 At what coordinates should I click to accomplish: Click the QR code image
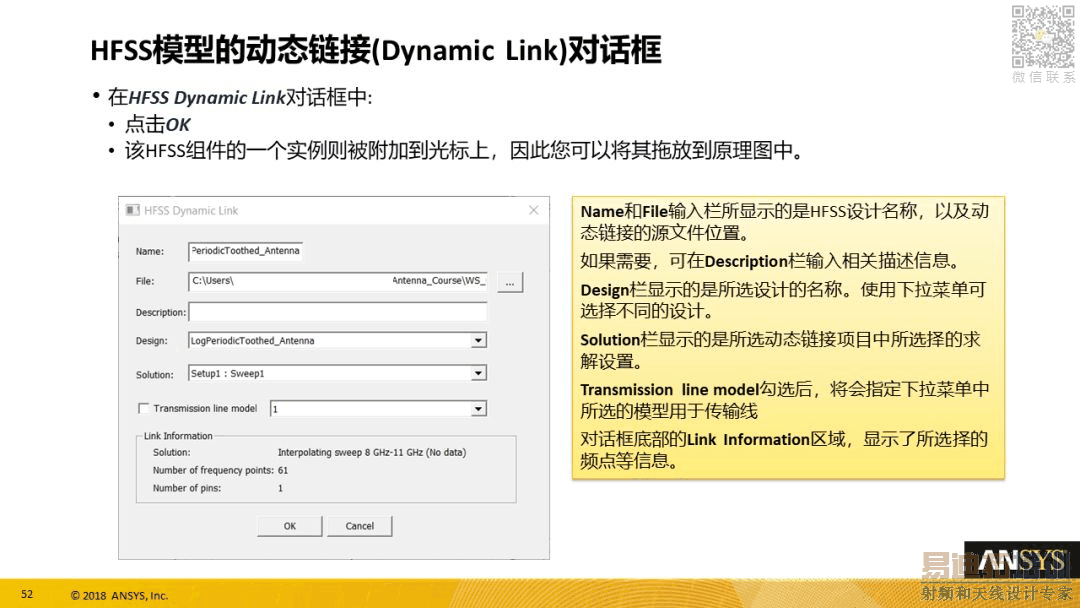1043,36
